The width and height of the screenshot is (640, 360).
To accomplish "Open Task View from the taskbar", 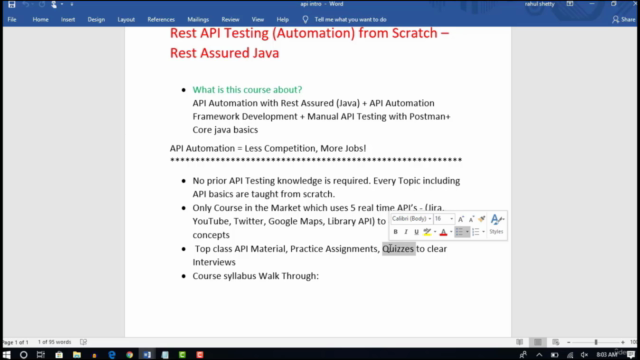I will pyautogui.click(x=40, y=355).
